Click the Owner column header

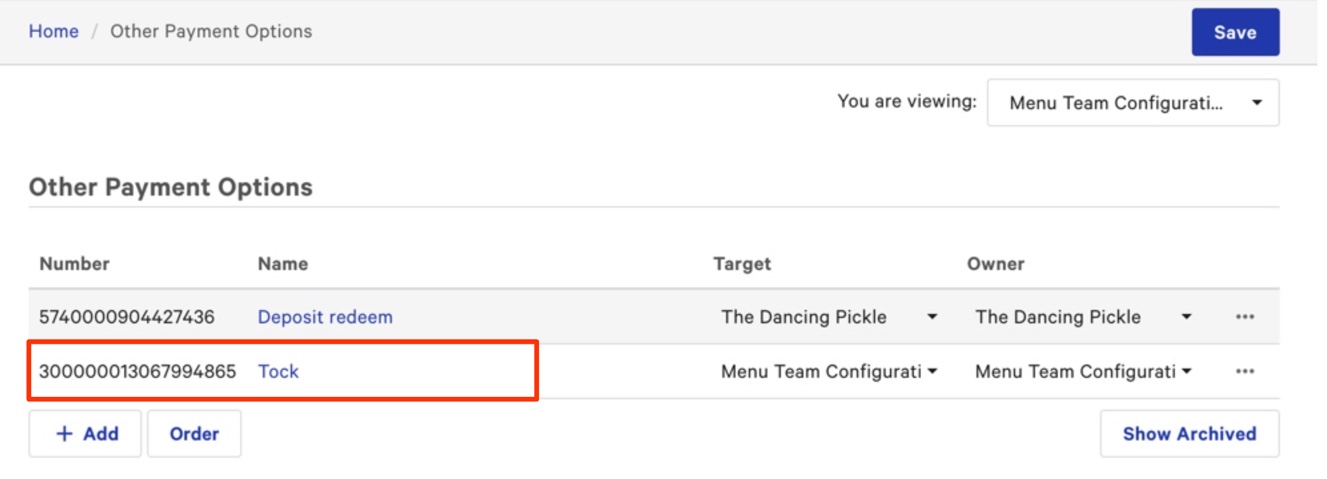click(x=995, y=264)
